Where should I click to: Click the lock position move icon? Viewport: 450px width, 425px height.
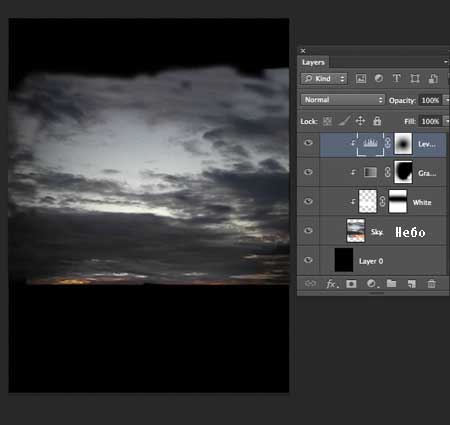coord(360,121)
